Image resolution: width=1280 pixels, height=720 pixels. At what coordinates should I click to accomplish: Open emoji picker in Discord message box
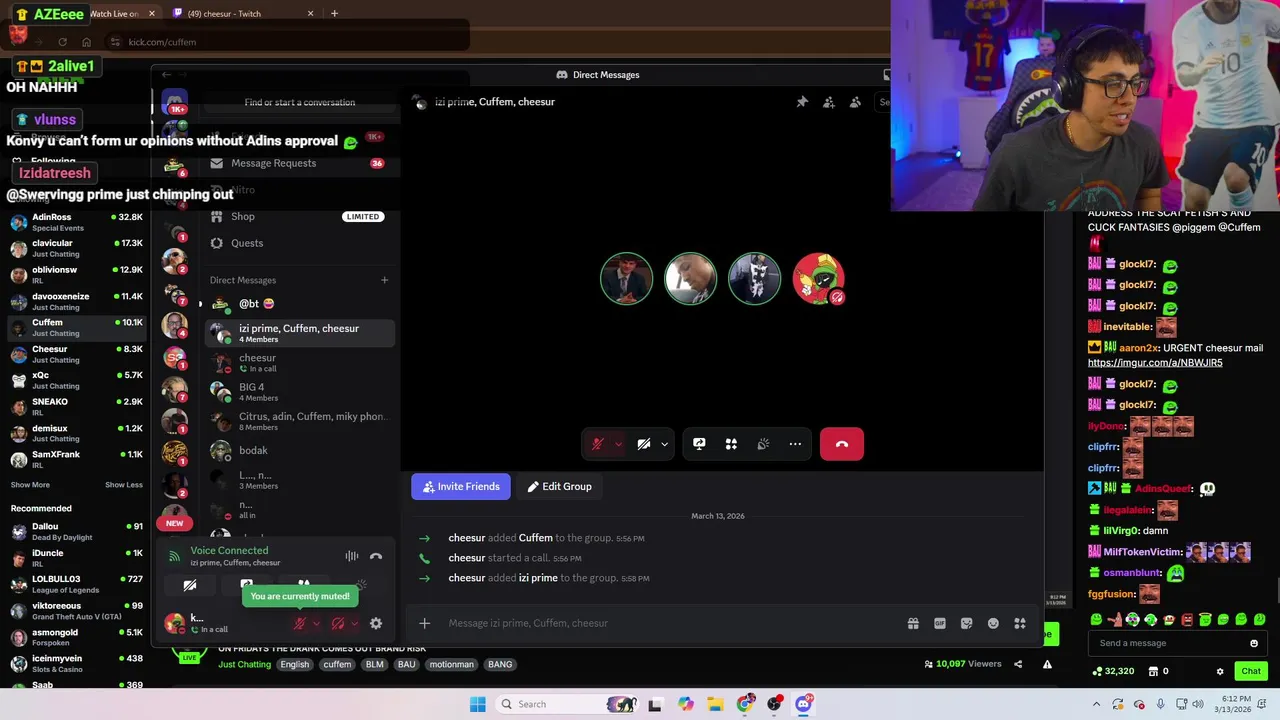[993, 623]
